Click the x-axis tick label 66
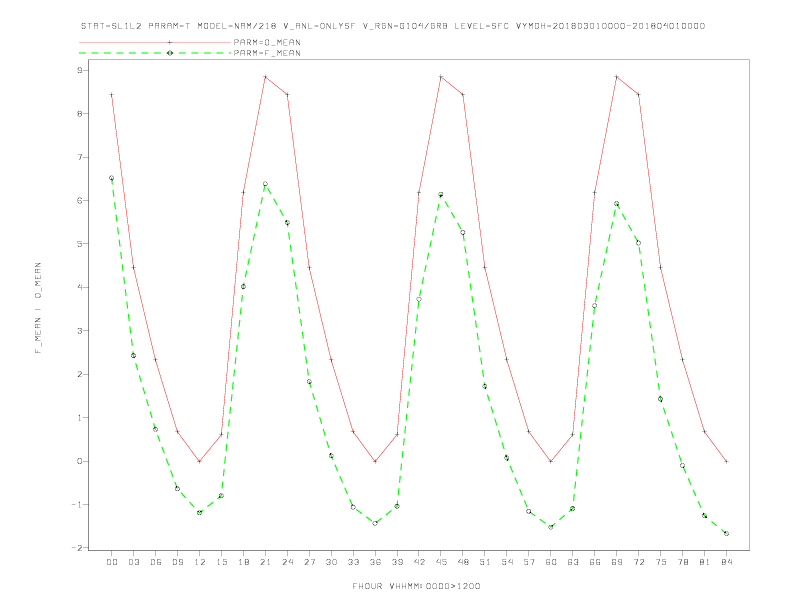Screen dimensions: 792x612 point(595,562)
